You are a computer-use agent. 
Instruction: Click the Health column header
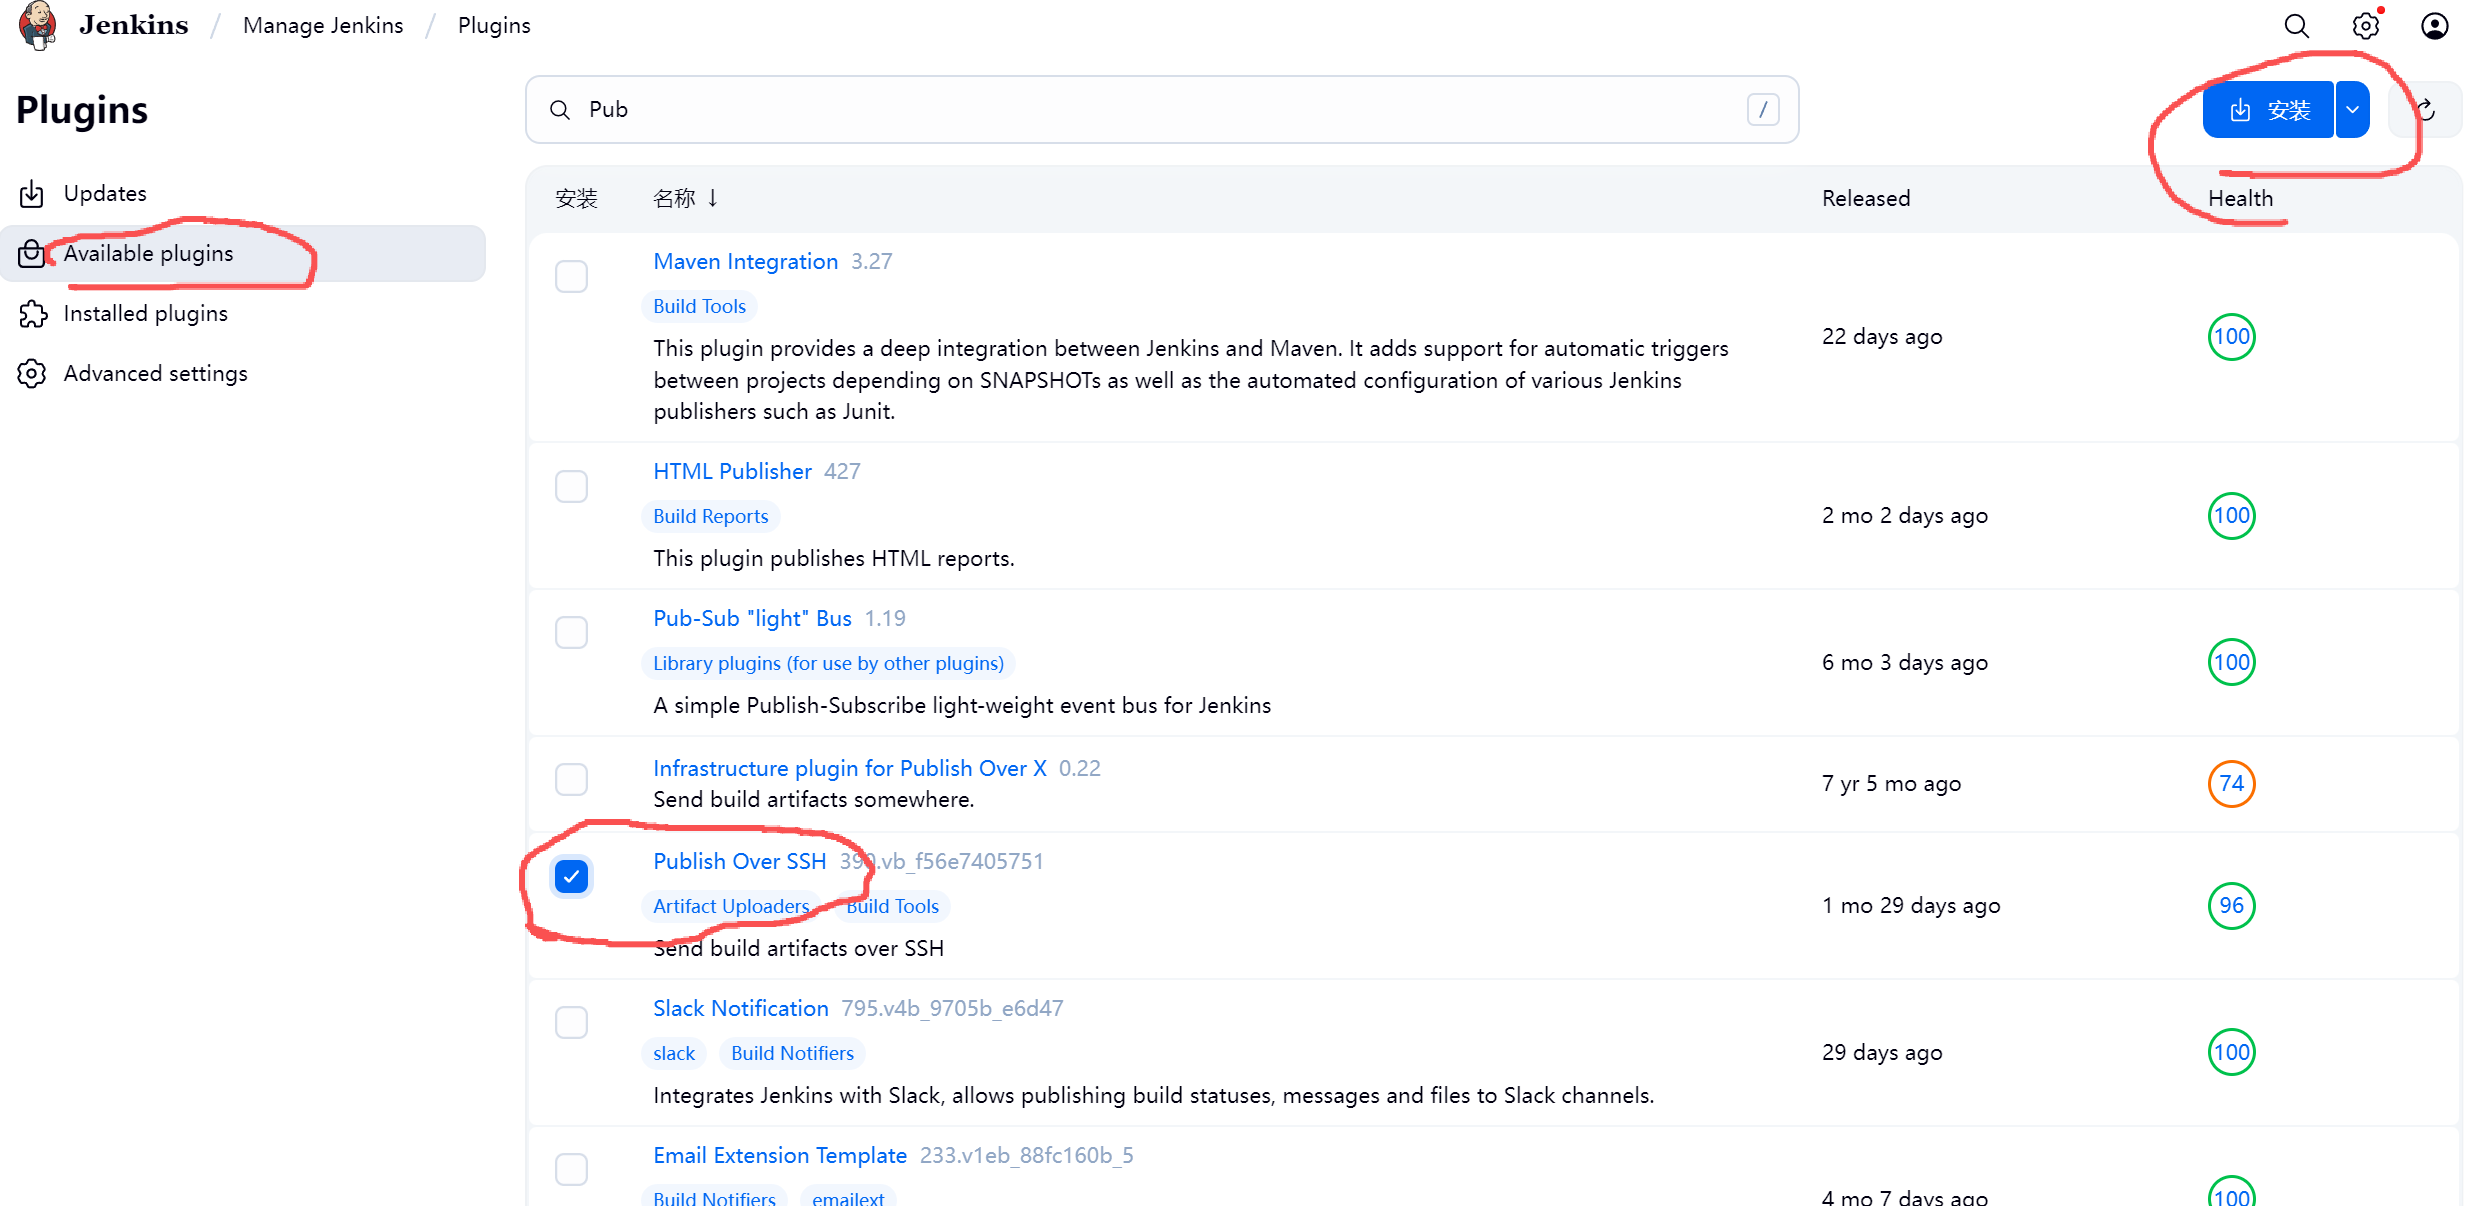(x=2240, y=199)
